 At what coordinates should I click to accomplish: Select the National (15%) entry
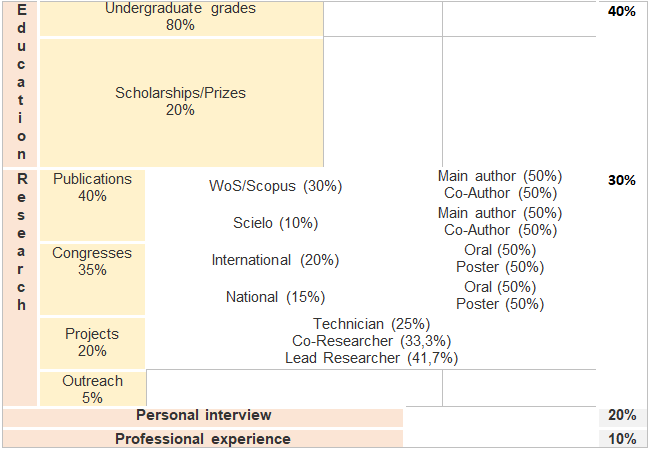coord(275,297)
